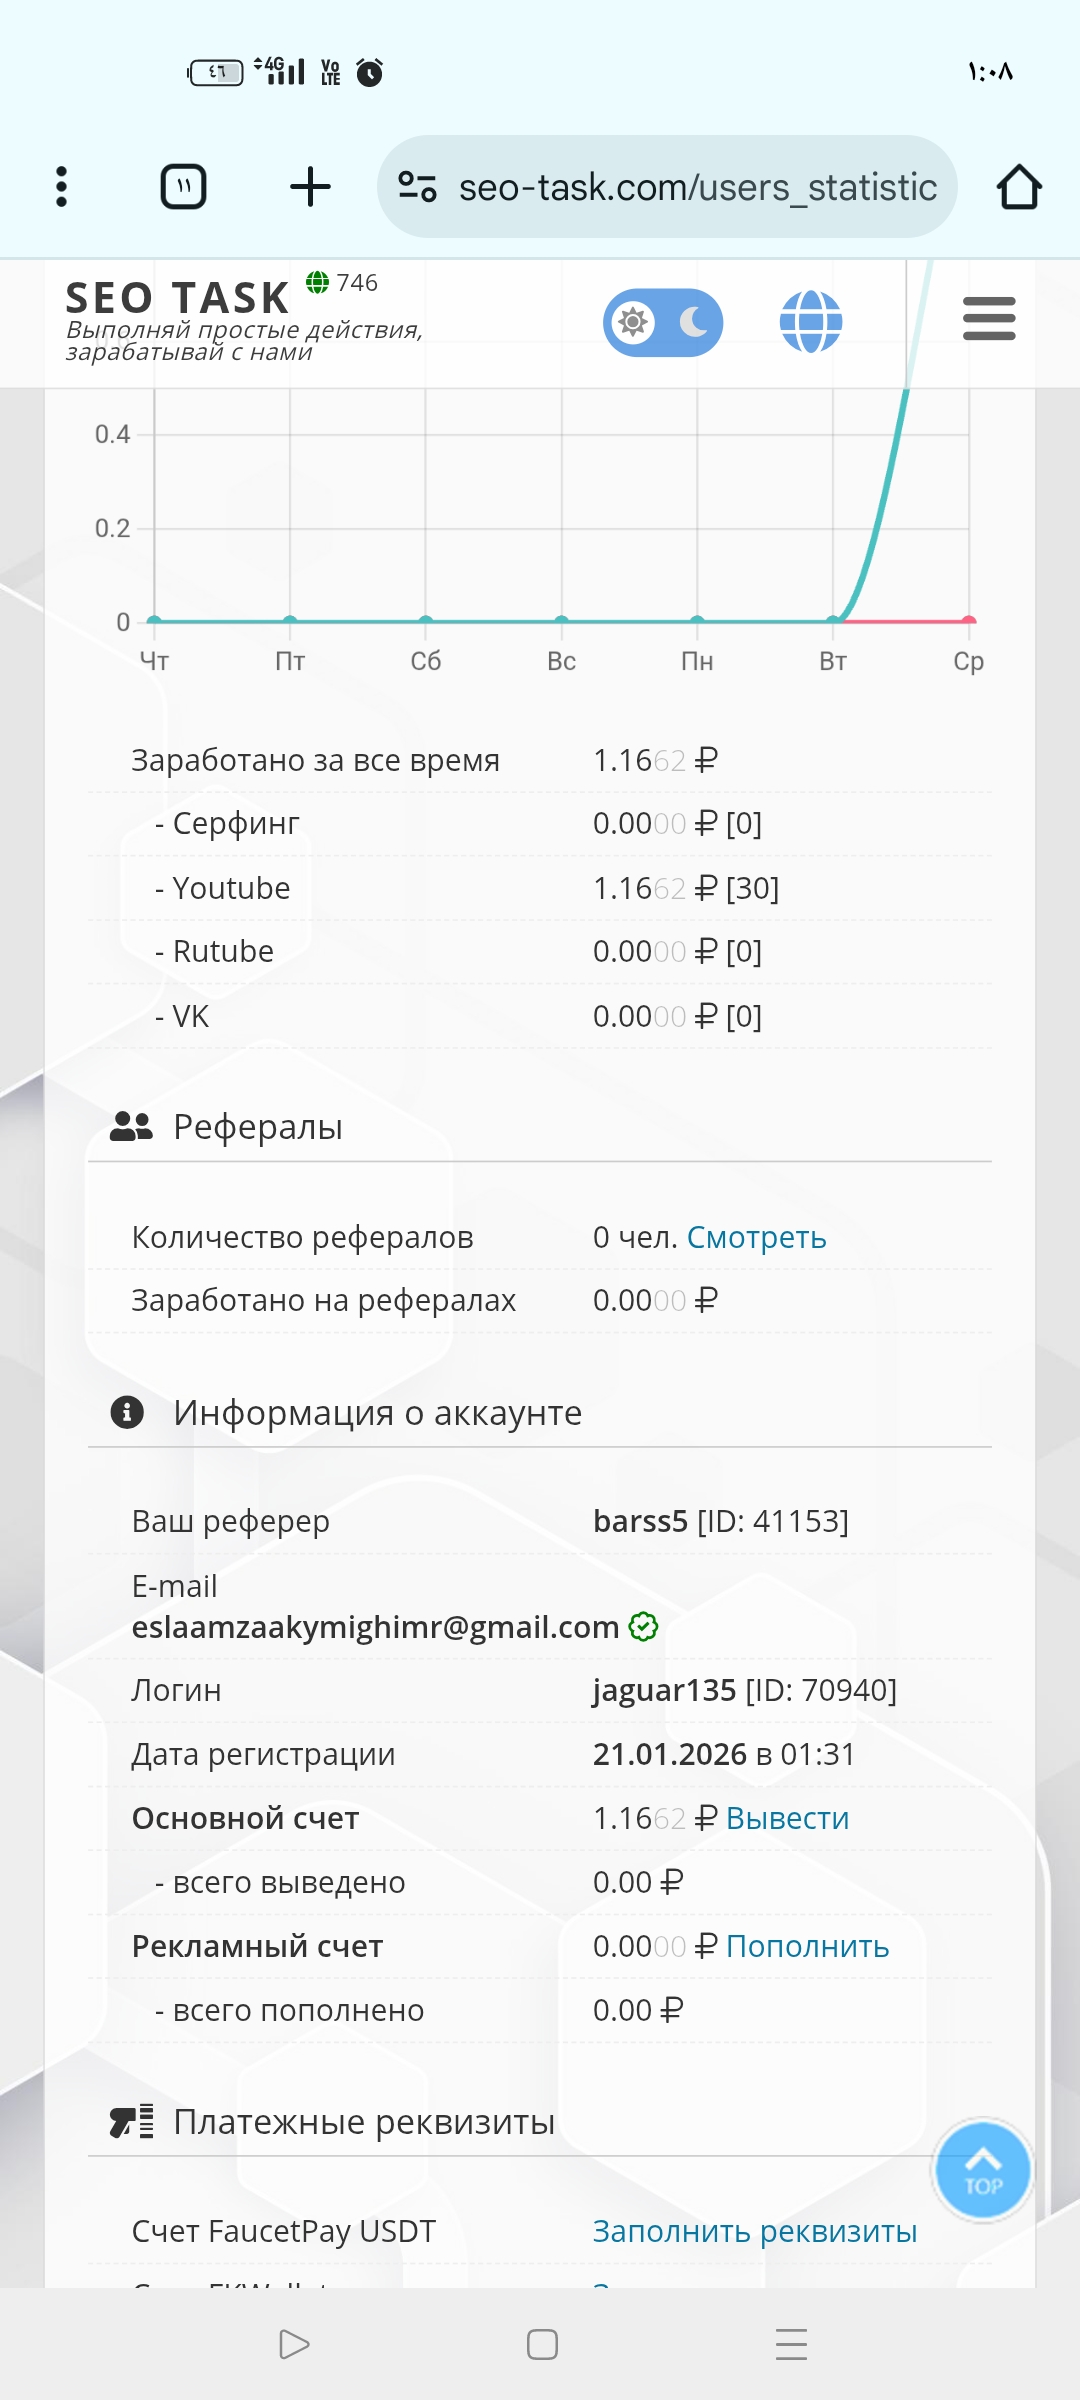1080x2400 pixels.
Task: Toggle the light/dark theme switch
Action: coord(662,322)
